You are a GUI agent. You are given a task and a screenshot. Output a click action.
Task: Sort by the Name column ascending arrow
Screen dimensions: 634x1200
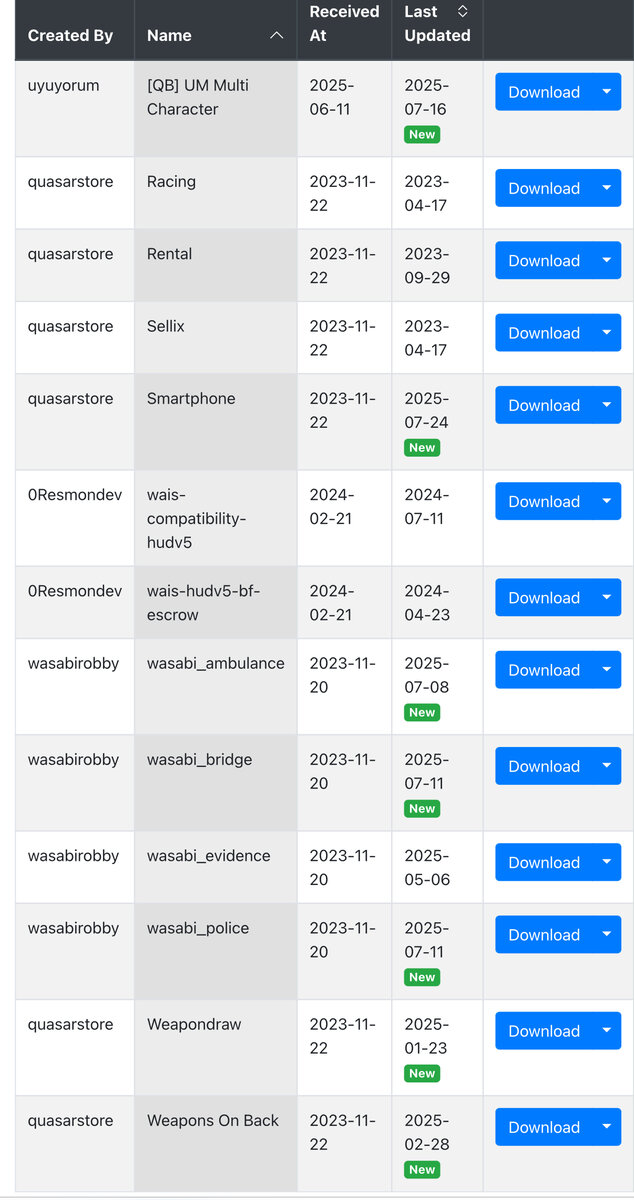click(x=276, y=36)
